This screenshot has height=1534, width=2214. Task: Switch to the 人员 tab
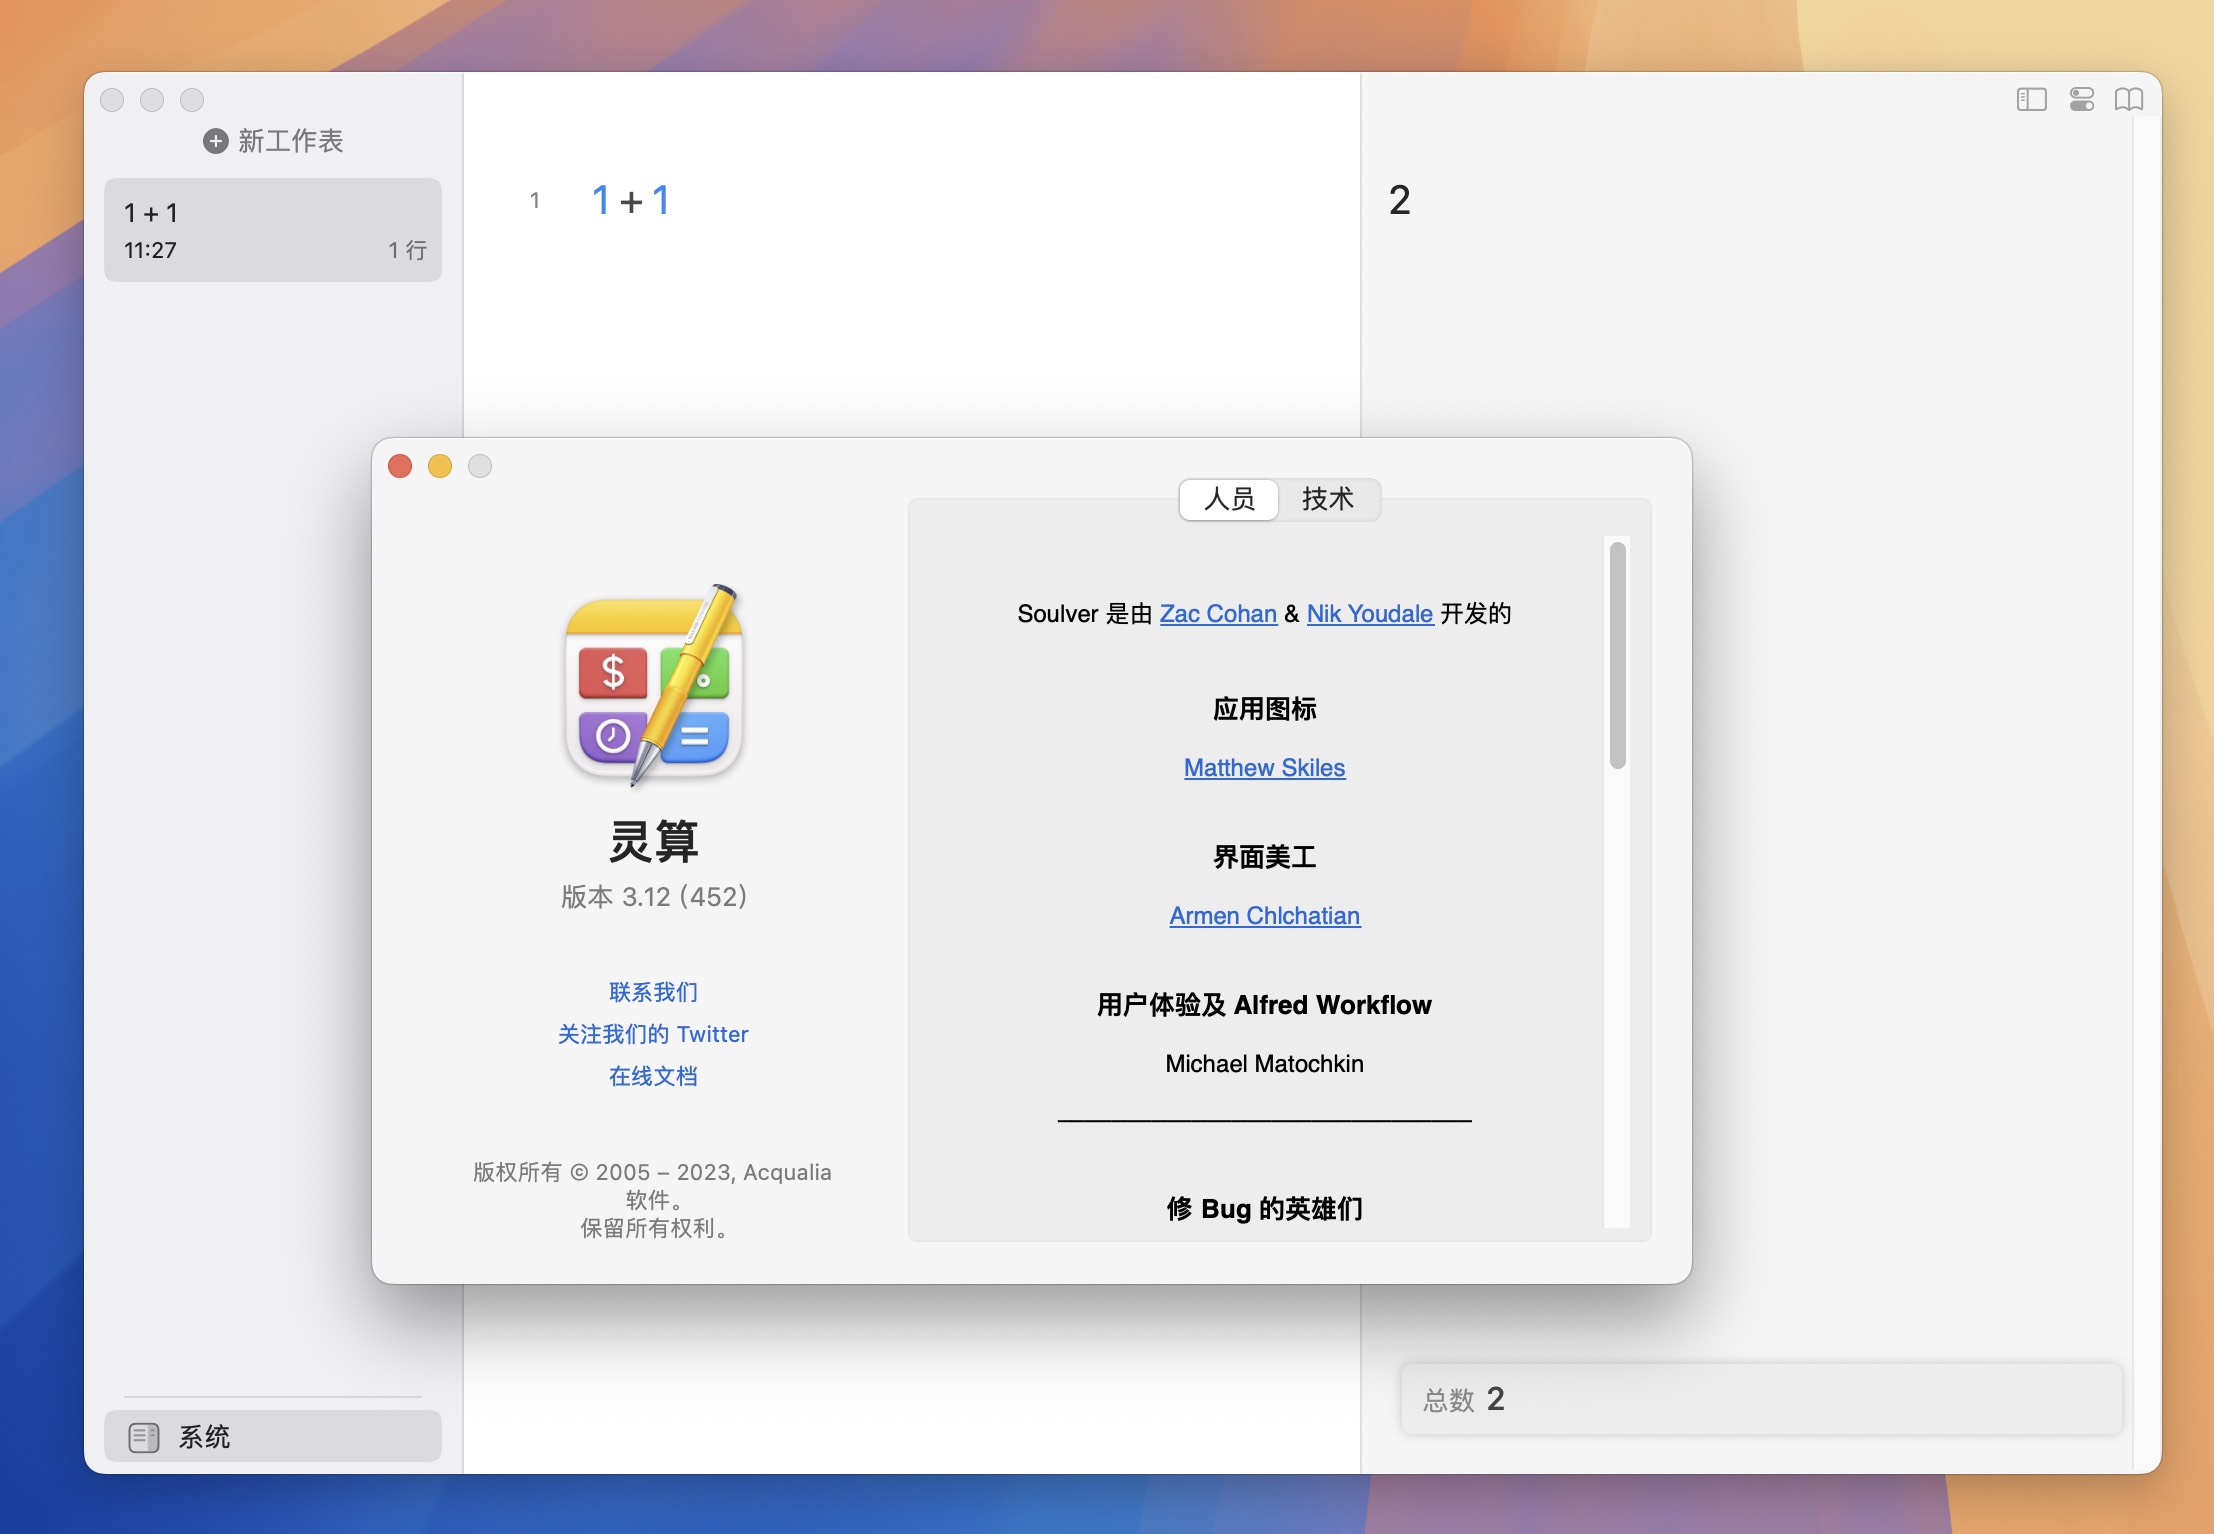(x=1229, y=499)
